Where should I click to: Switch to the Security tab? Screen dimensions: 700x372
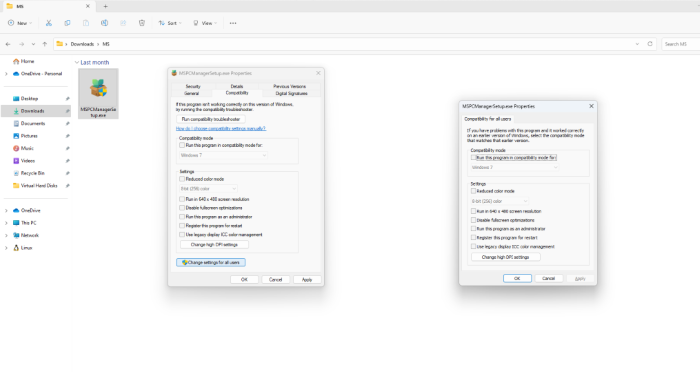193,86
